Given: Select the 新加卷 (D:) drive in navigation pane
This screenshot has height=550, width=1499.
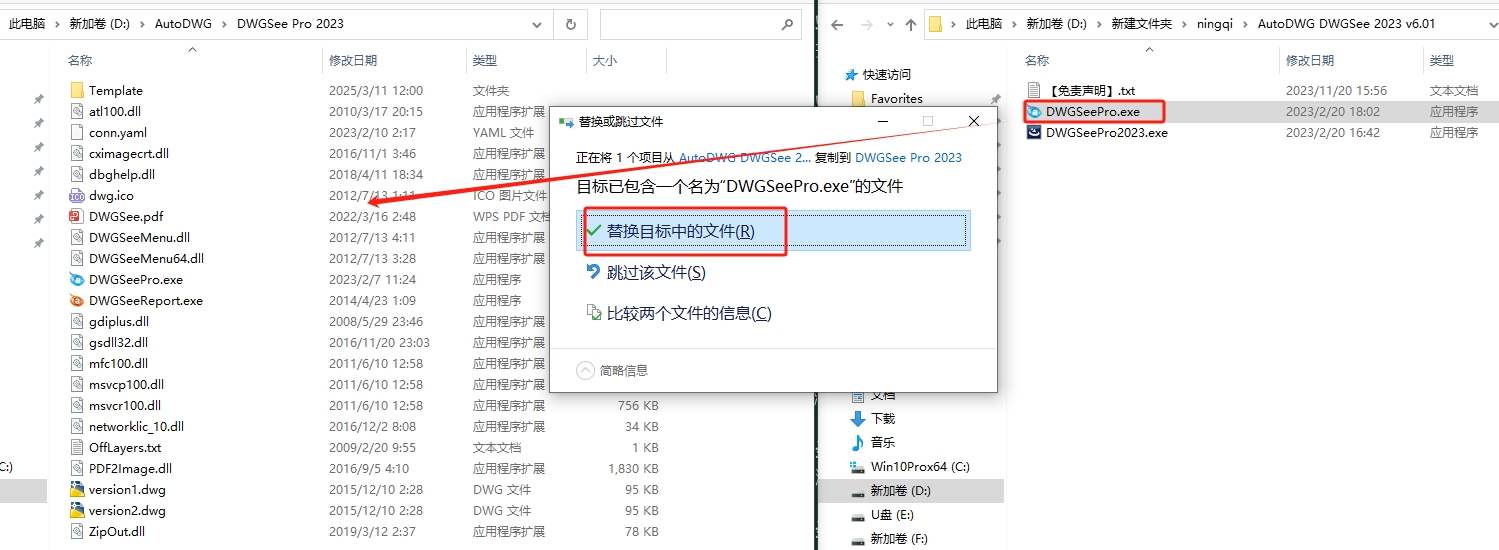Looking at the screenshot, I should (x=892, y=490).
